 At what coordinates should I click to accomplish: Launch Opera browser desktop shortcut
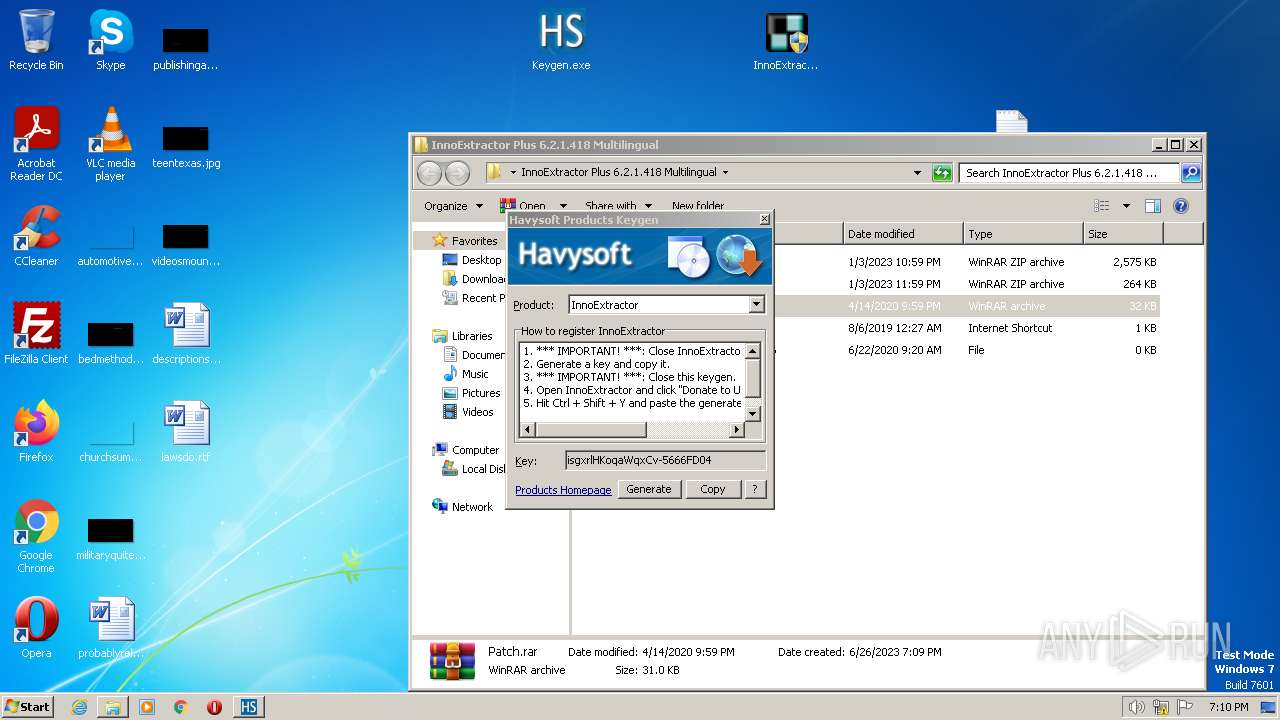36,628
